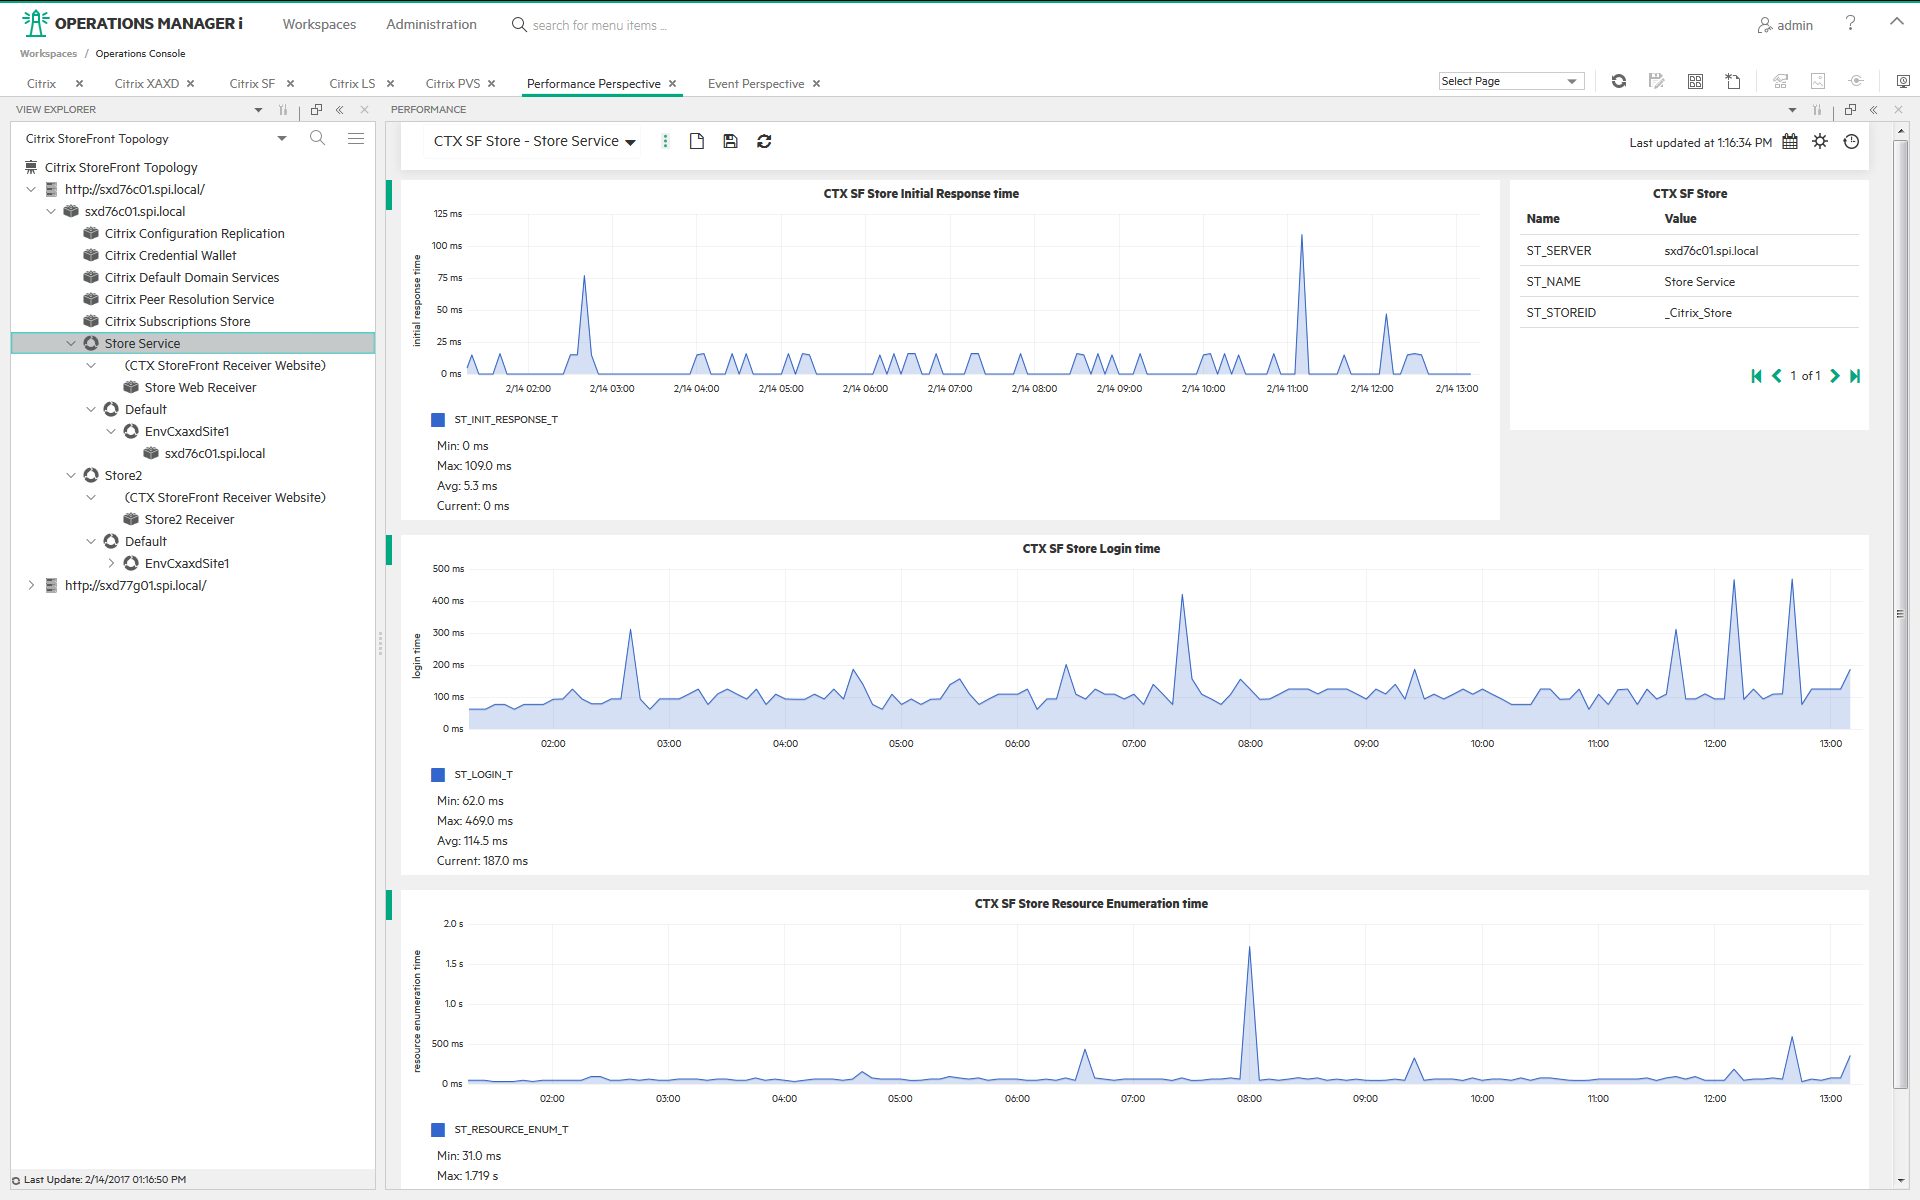Click the chart settings gear icon
The height and width of the screenshot is (1200, 1920).
pos(1820,142)
